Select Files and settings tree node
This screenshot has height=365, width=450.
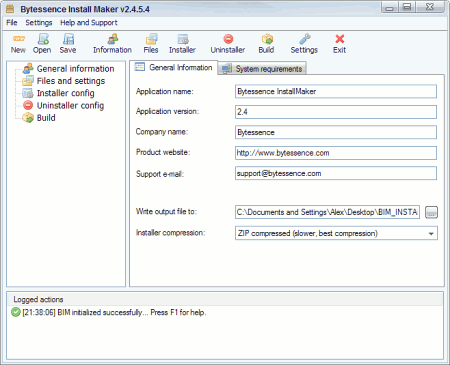tap(64, 81)
